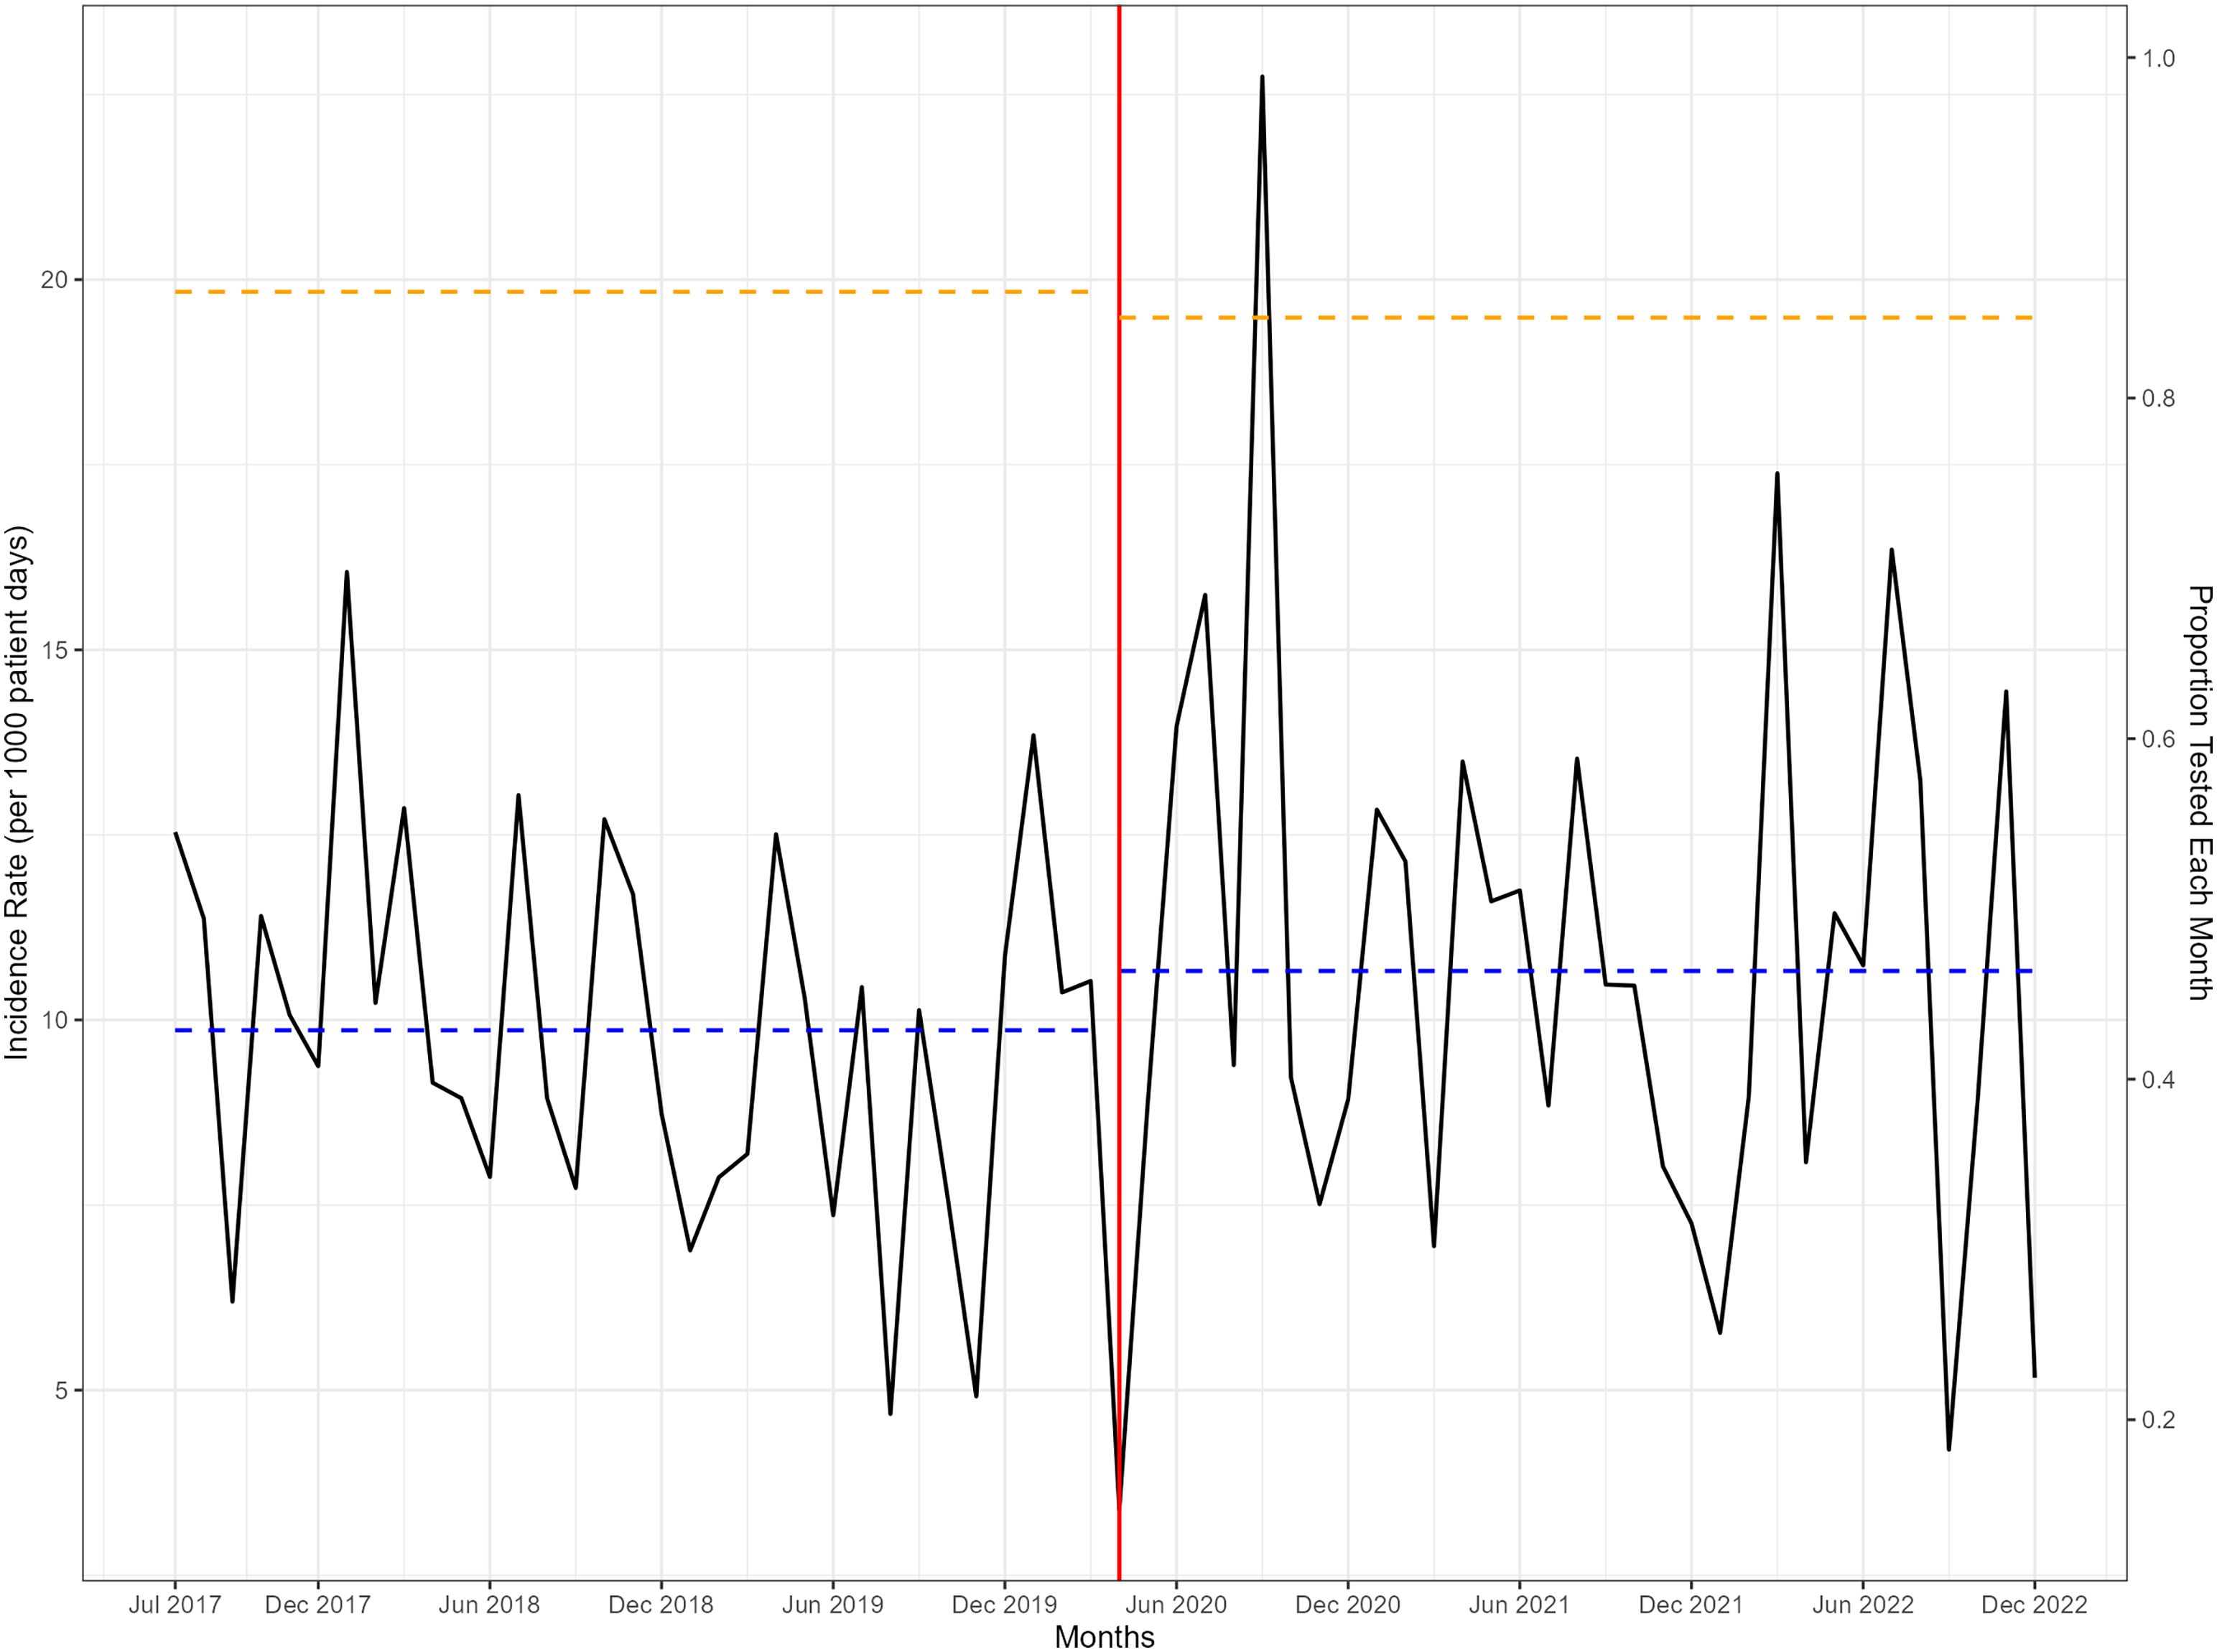Click the Jun 2018 x-axis label
Screen dimensions: 2217x1652
(489, 1605)
